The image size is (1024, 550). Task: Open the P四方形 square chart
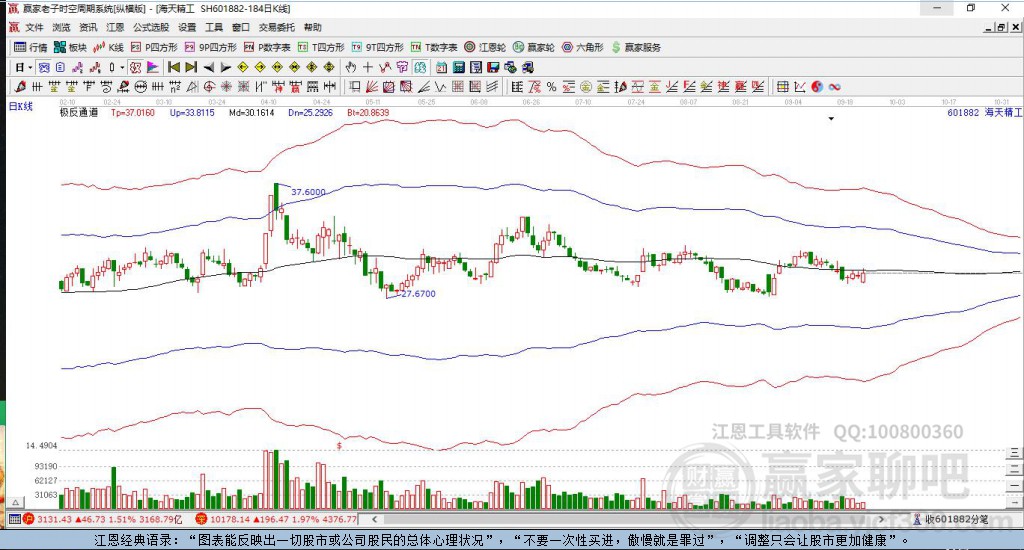[154, 47]
